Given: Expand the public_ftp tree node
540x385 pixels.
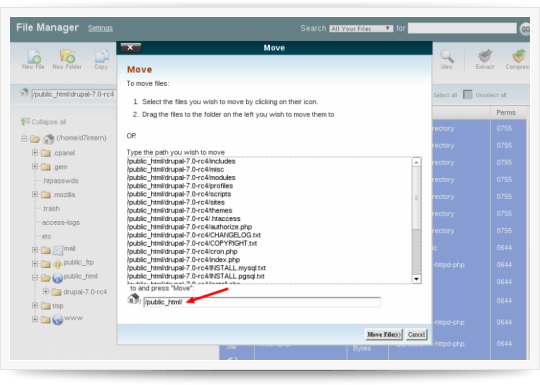Looking at the screenshot, I should [35, 264].
